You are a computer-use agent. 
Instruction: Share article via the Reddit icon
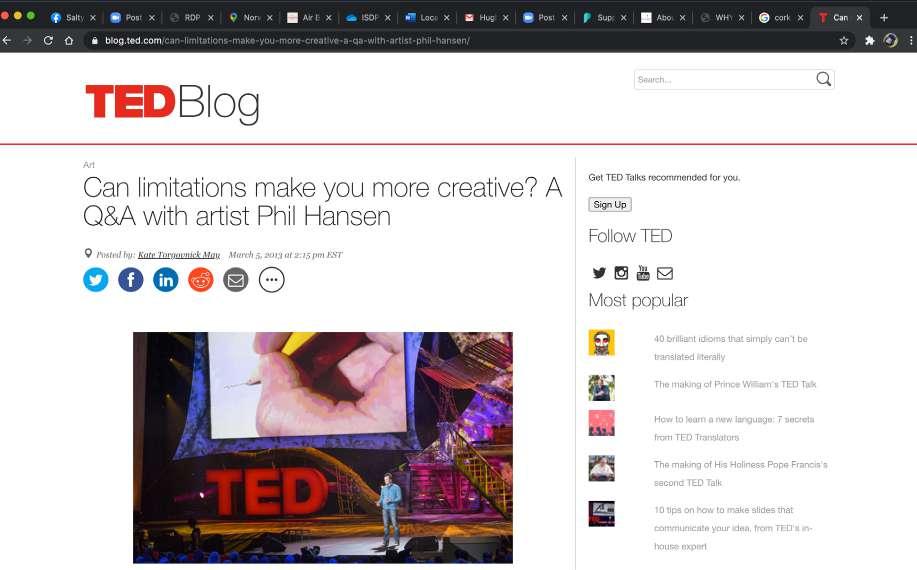201,280
